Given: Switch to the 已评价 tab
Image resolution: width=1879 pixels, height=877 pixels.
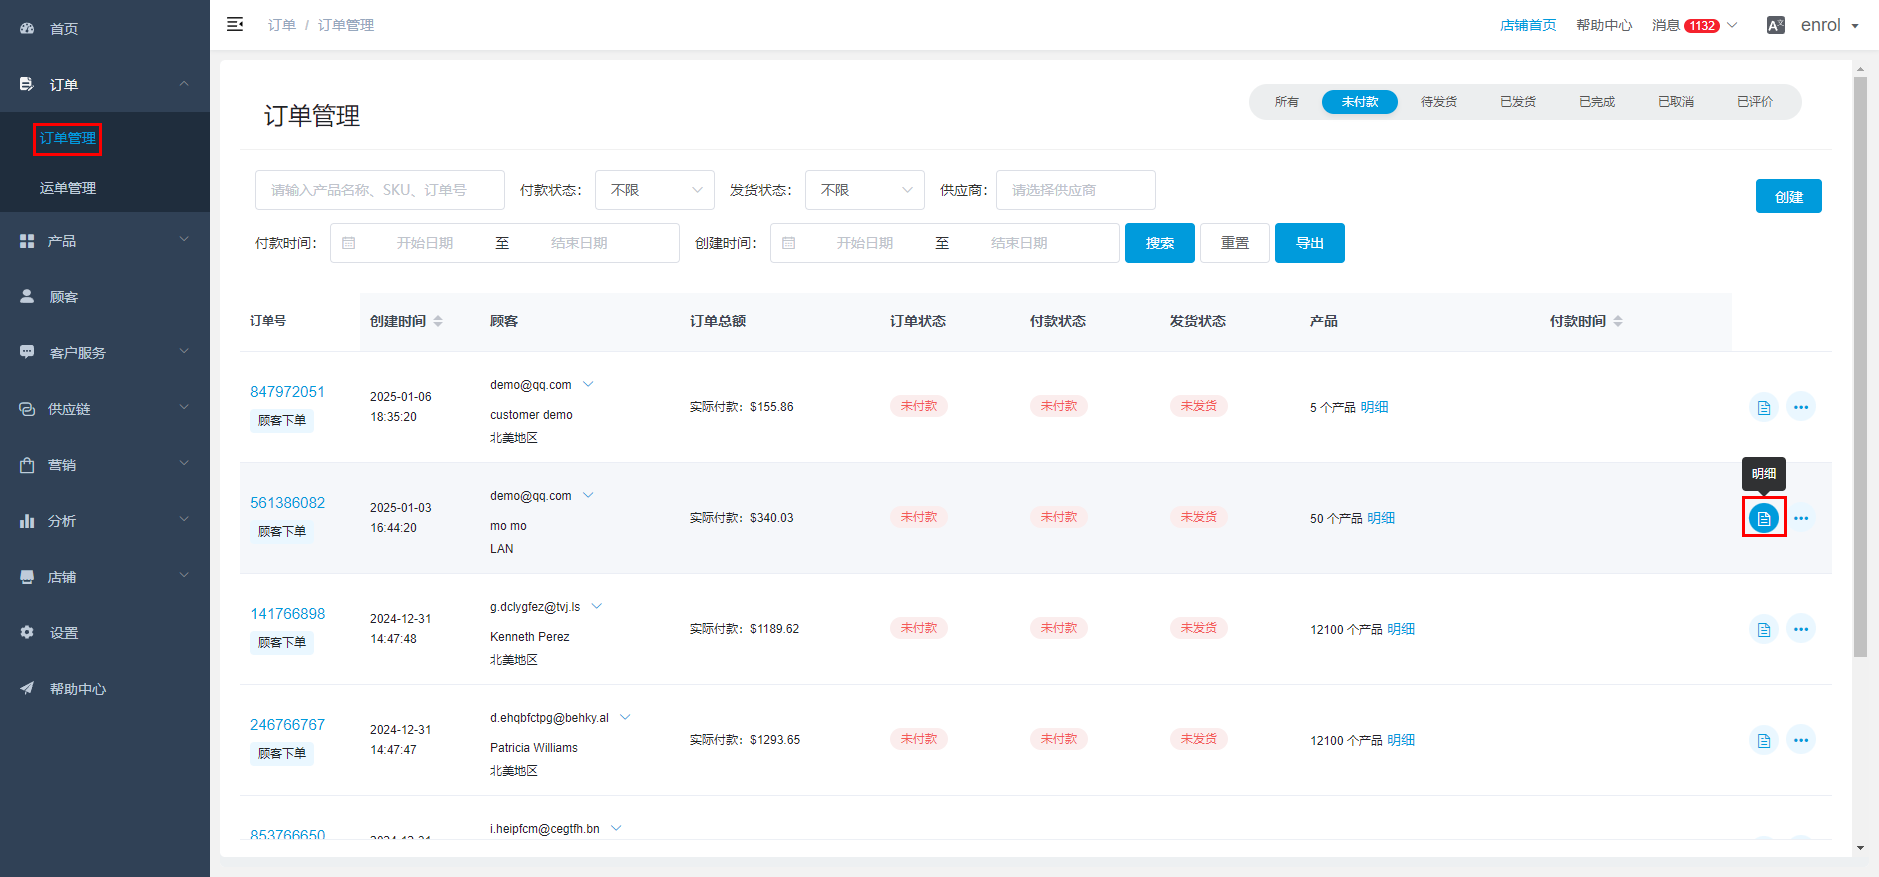Looking at the screenshot, I should (x=1755, y=102).
